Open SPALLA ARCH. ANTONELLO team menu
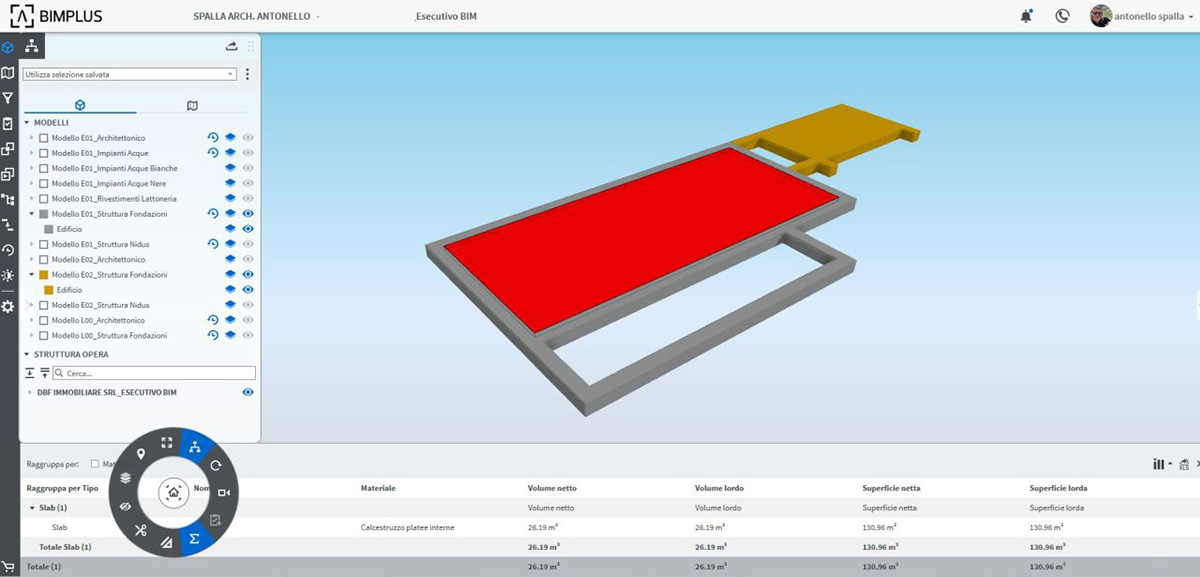The image size is (1200, 577). pyautogui.click(x=257, y=17)
